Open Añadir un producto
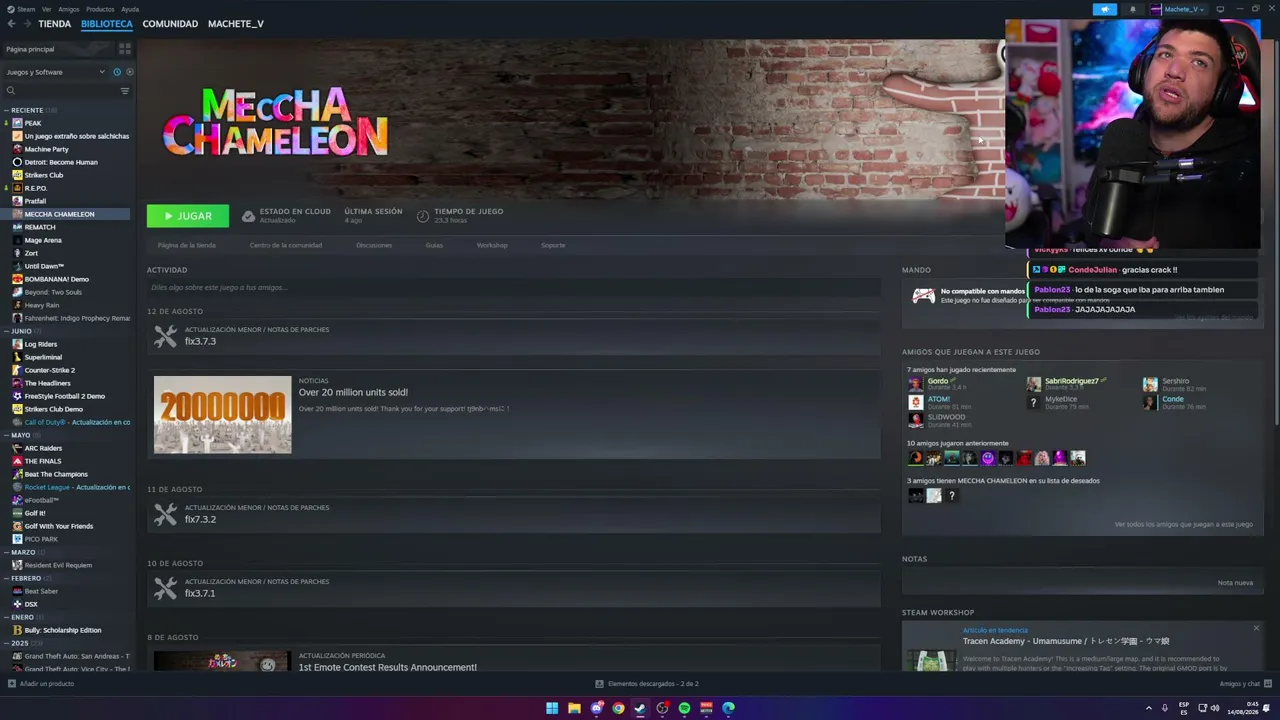 click(x=41, y=684)
